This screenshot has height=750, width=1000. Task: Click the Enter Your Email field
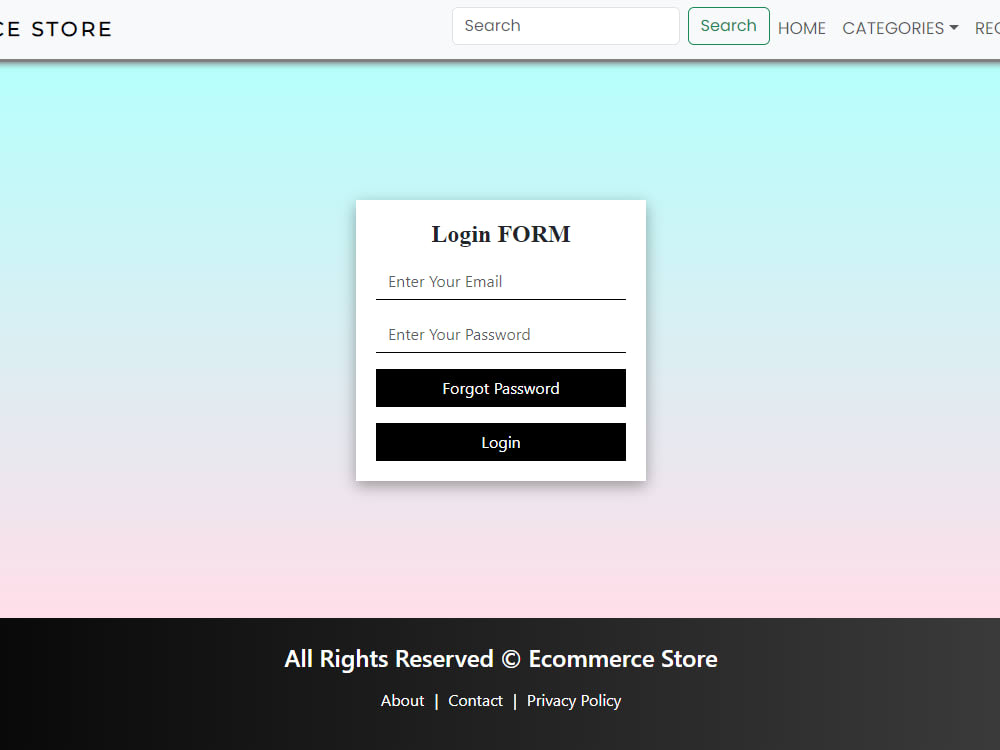pos(500,282)
